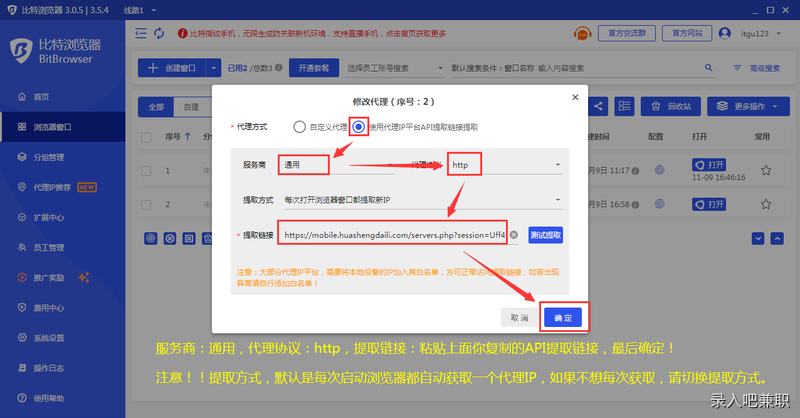Close the 修改代理 dialog

click(575, 97)
